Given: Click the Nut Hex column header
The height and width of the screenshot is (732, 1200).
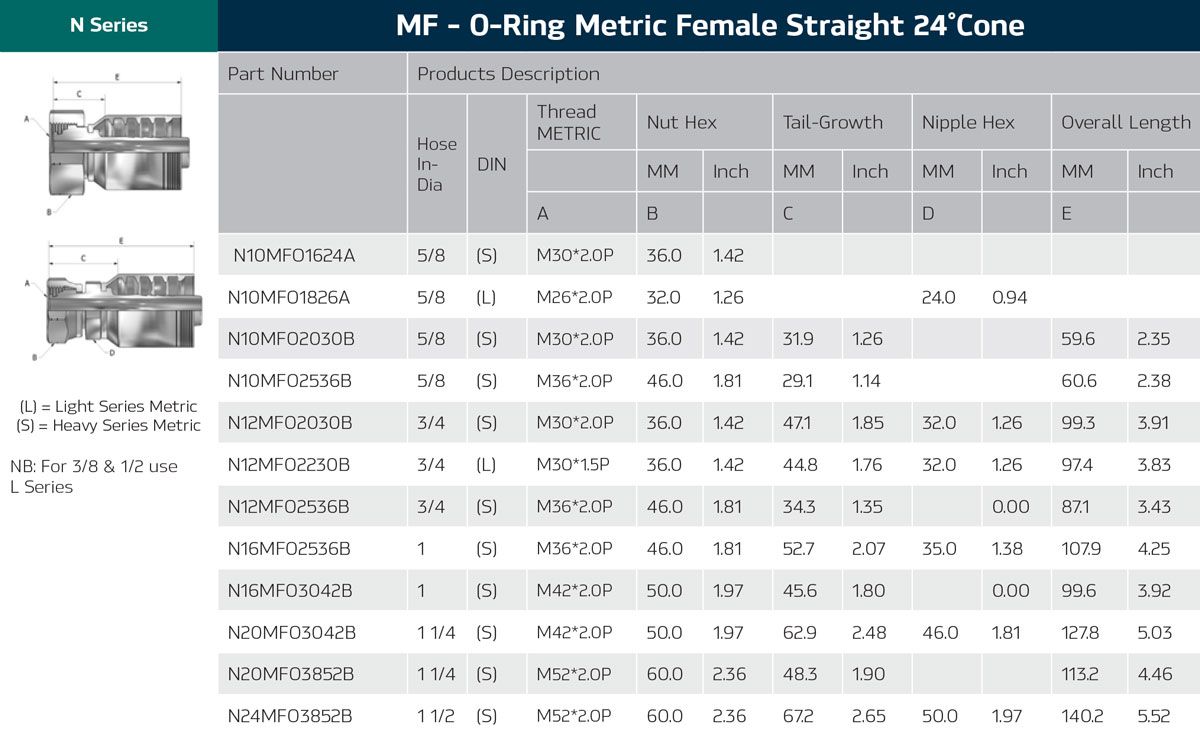Looking at the screenshot, I should click(x=682, y=122).
